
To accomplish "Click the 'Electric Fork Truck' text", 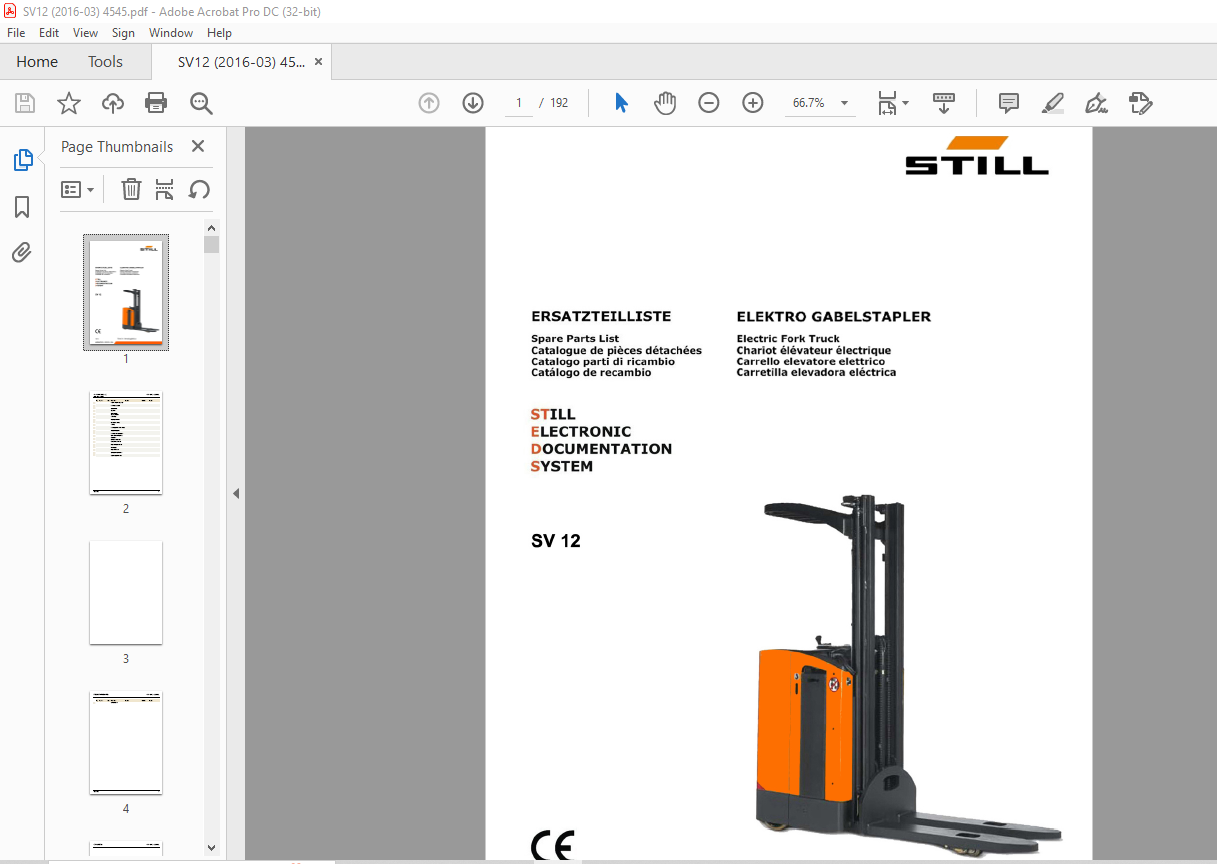I will point(788,339).
